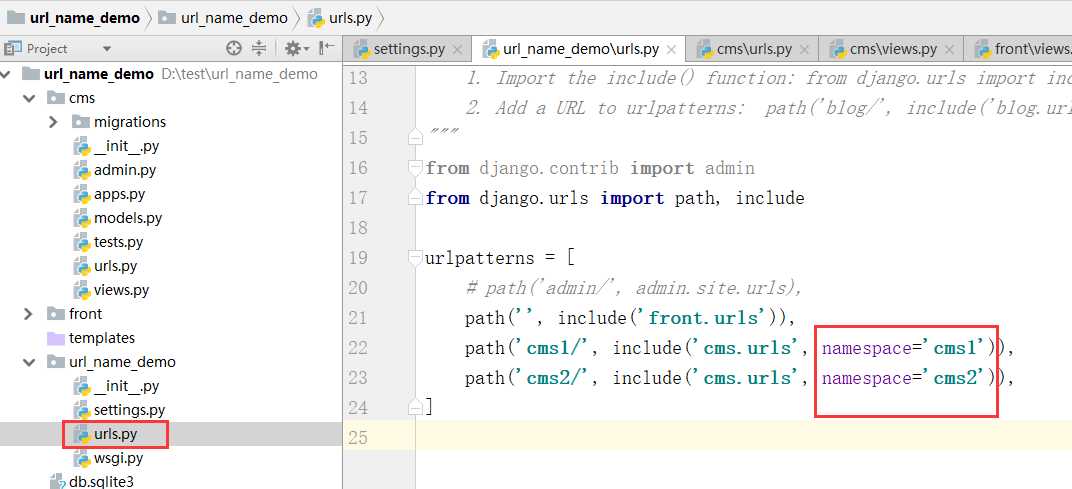Close the settings.py tab

(457, 50)
